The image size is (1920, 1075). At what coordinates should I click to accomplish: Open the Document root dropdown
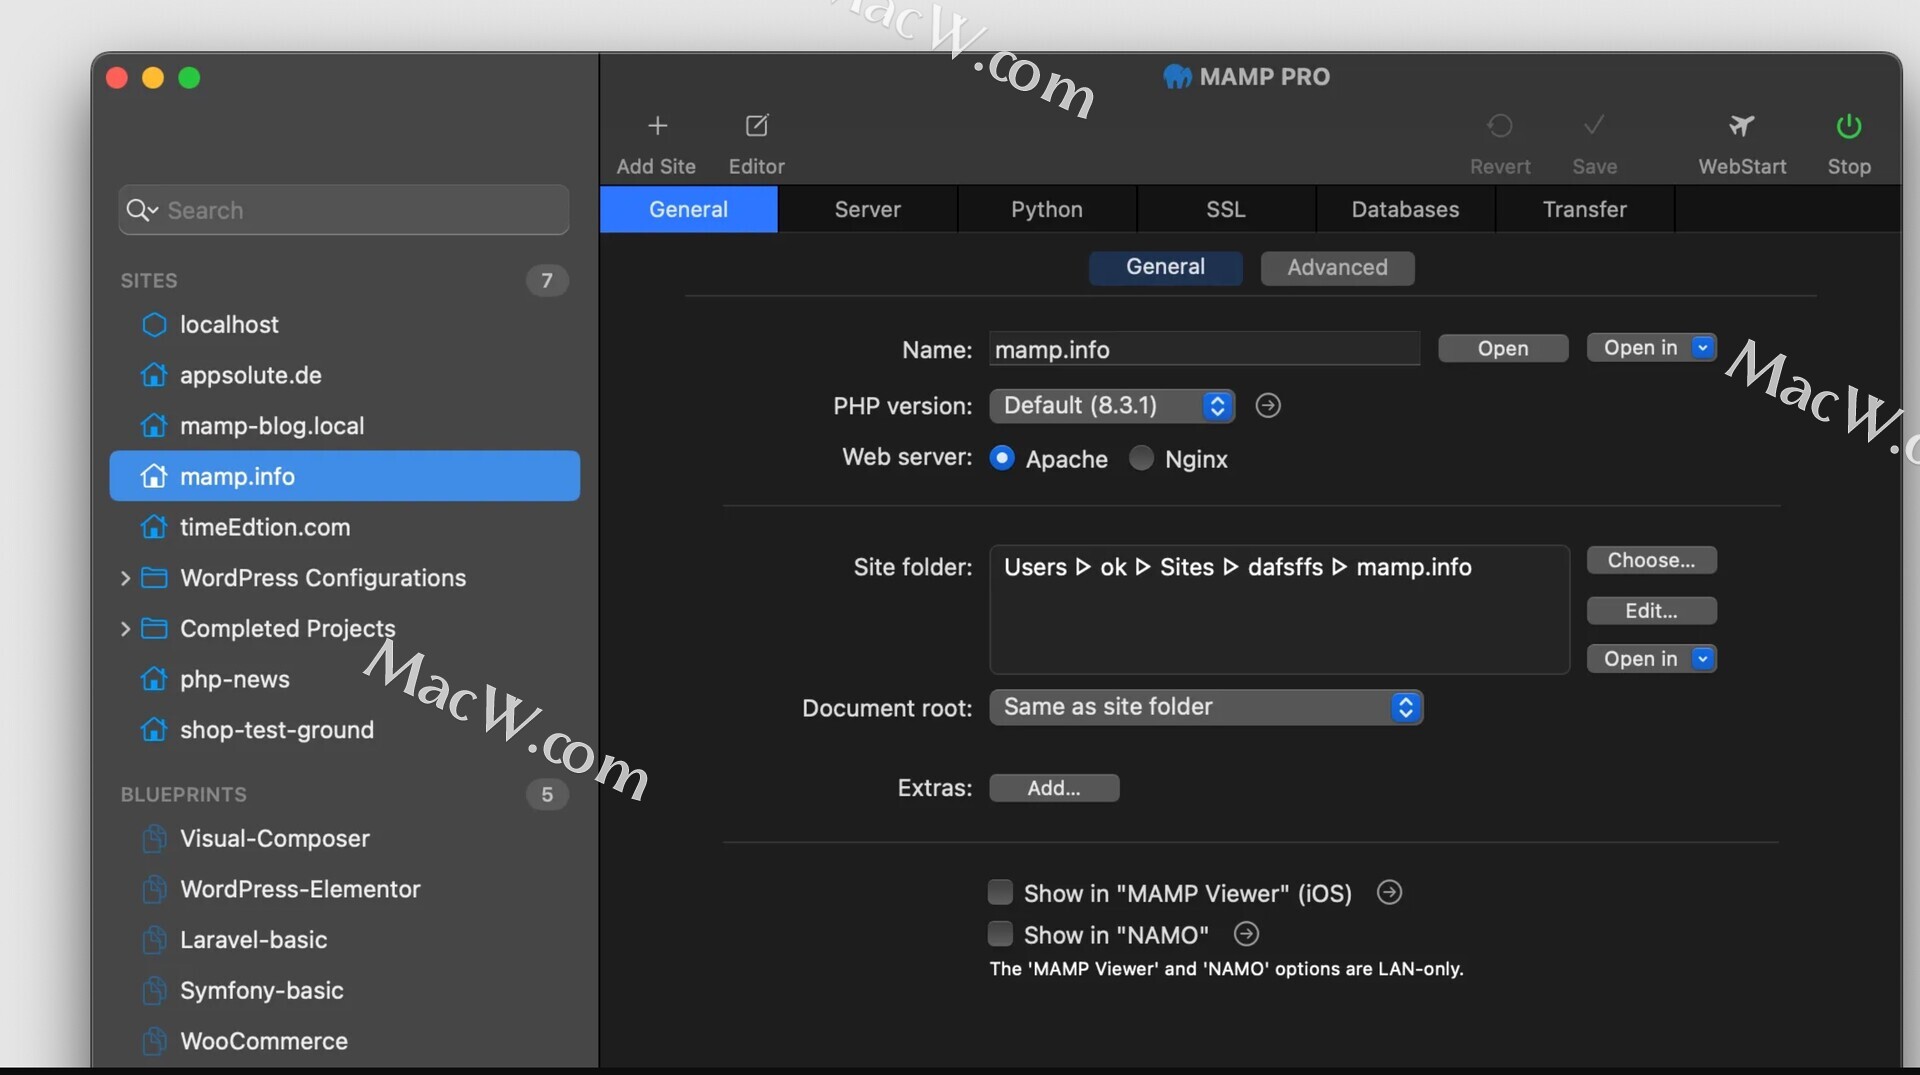1206,707
